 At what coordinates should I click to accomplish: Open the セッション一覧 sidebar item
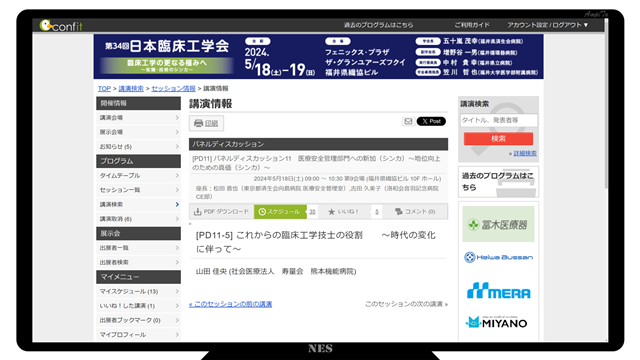pos(138,190)
